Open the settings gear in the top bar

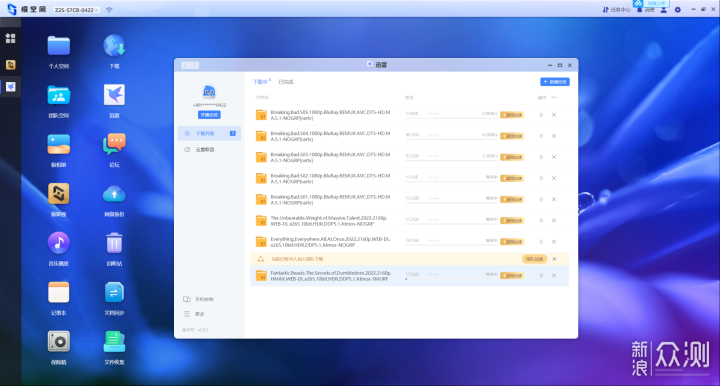click(x=678, y=10)
